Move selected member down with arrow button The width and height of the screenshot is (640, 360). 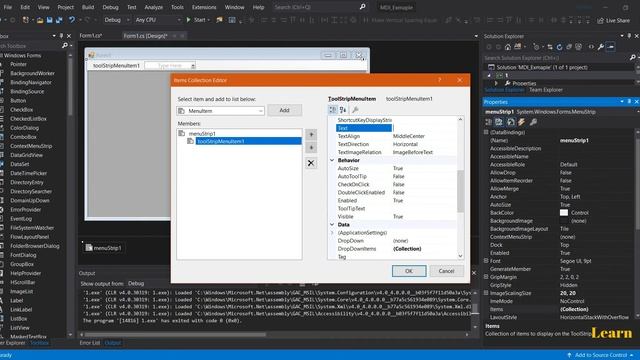[x=311, y=147]
